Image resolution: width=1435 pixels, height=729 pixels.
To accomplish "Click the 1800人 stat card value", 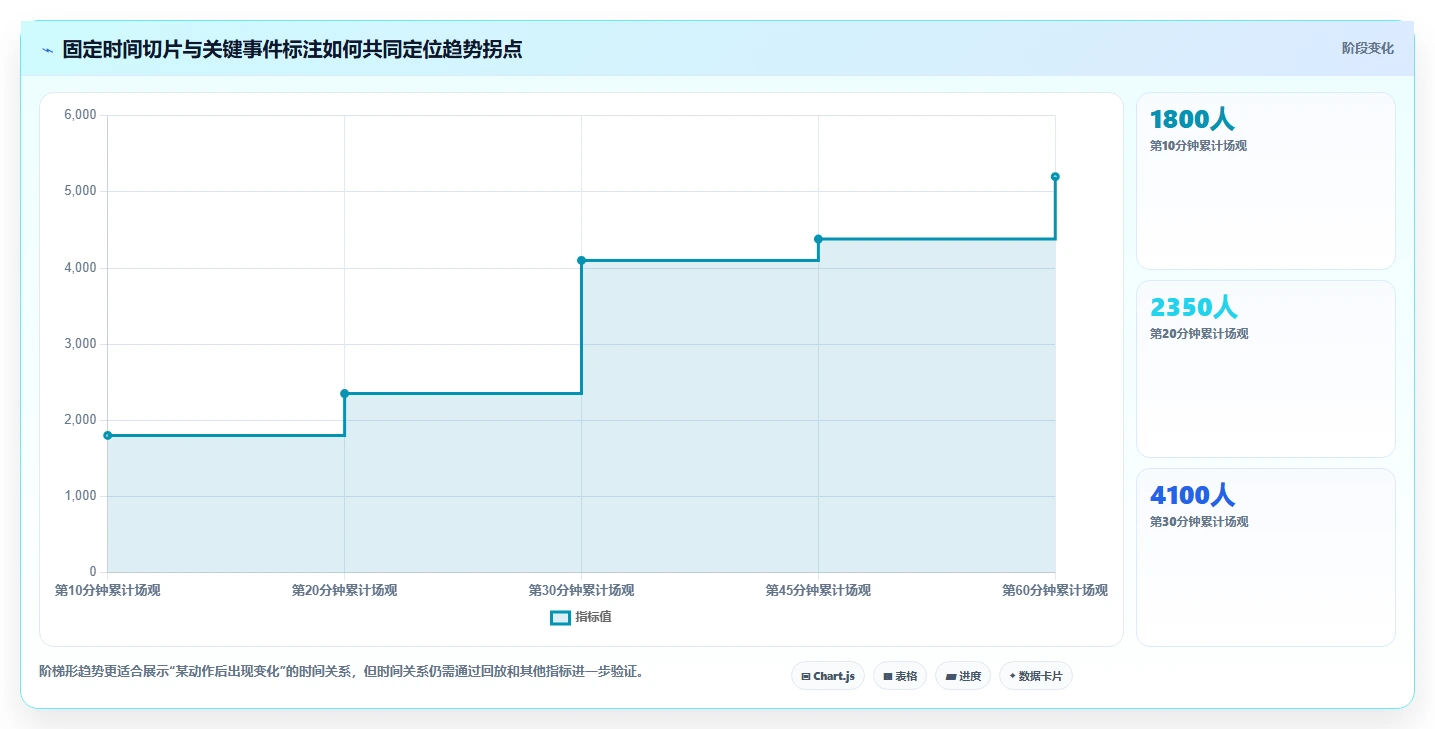I will pos(1192,120).
